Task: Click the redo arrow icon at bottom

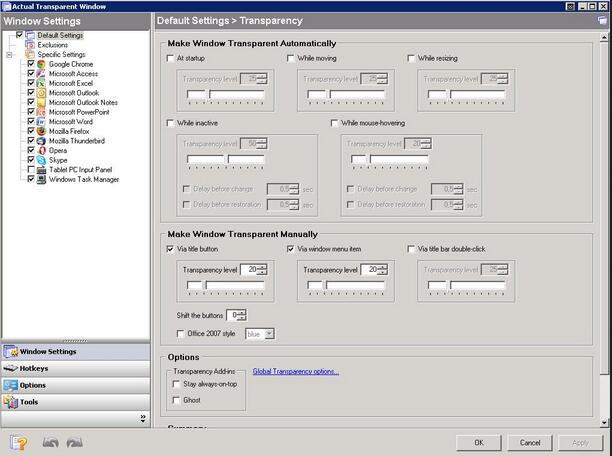Action: point(75,443)
